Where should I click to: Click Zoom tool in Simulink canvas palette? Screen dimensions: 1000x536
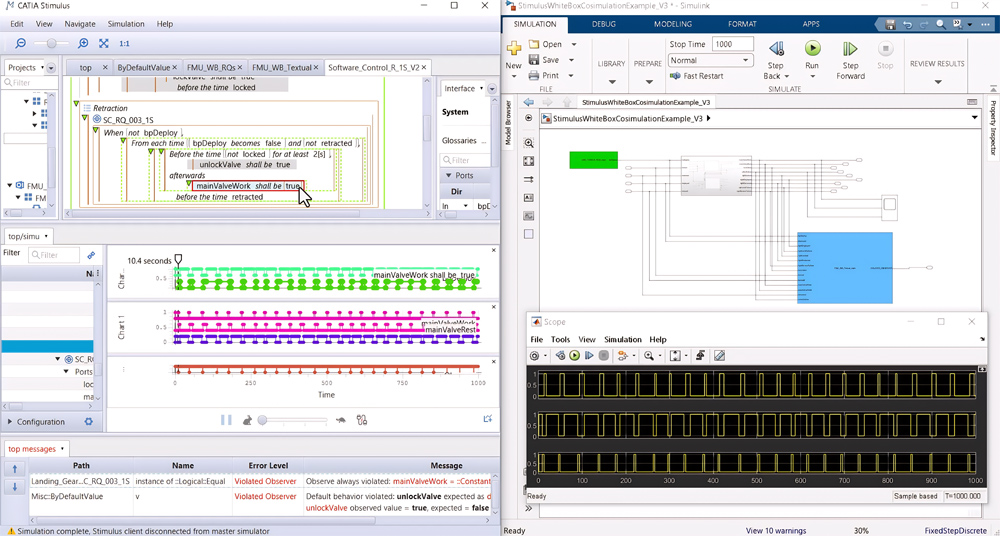[x=528, y=143]
